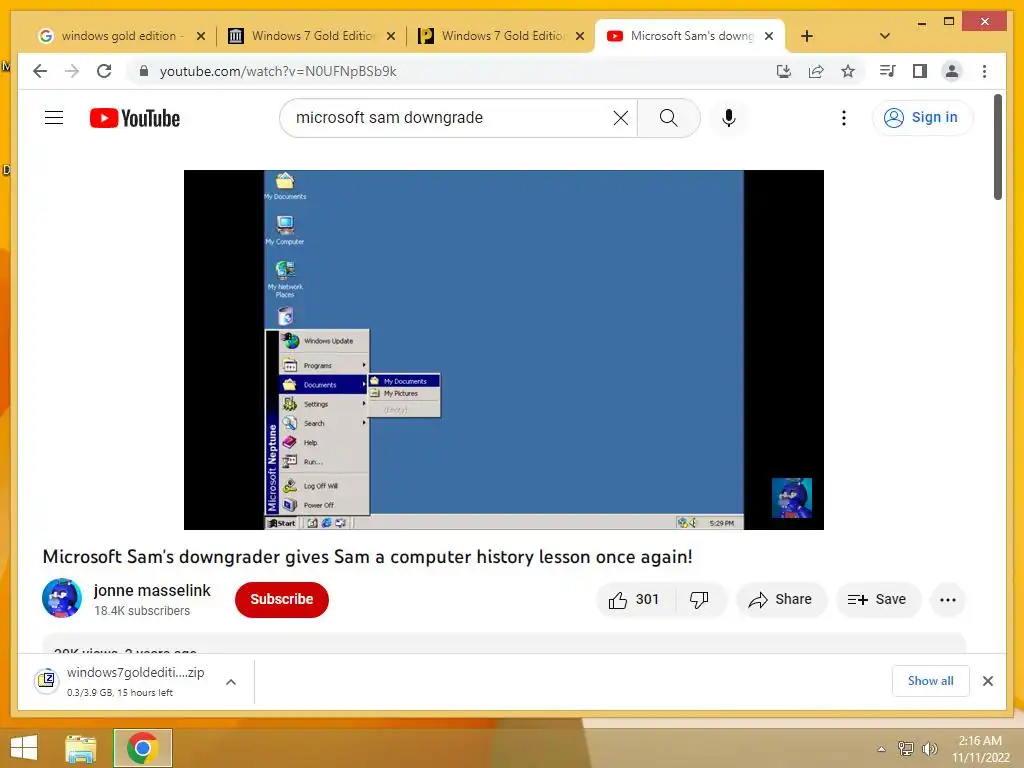Open the YouTube hamburger guide menu
This screenshot has height=768, width=1024.
tap(54, 118)
